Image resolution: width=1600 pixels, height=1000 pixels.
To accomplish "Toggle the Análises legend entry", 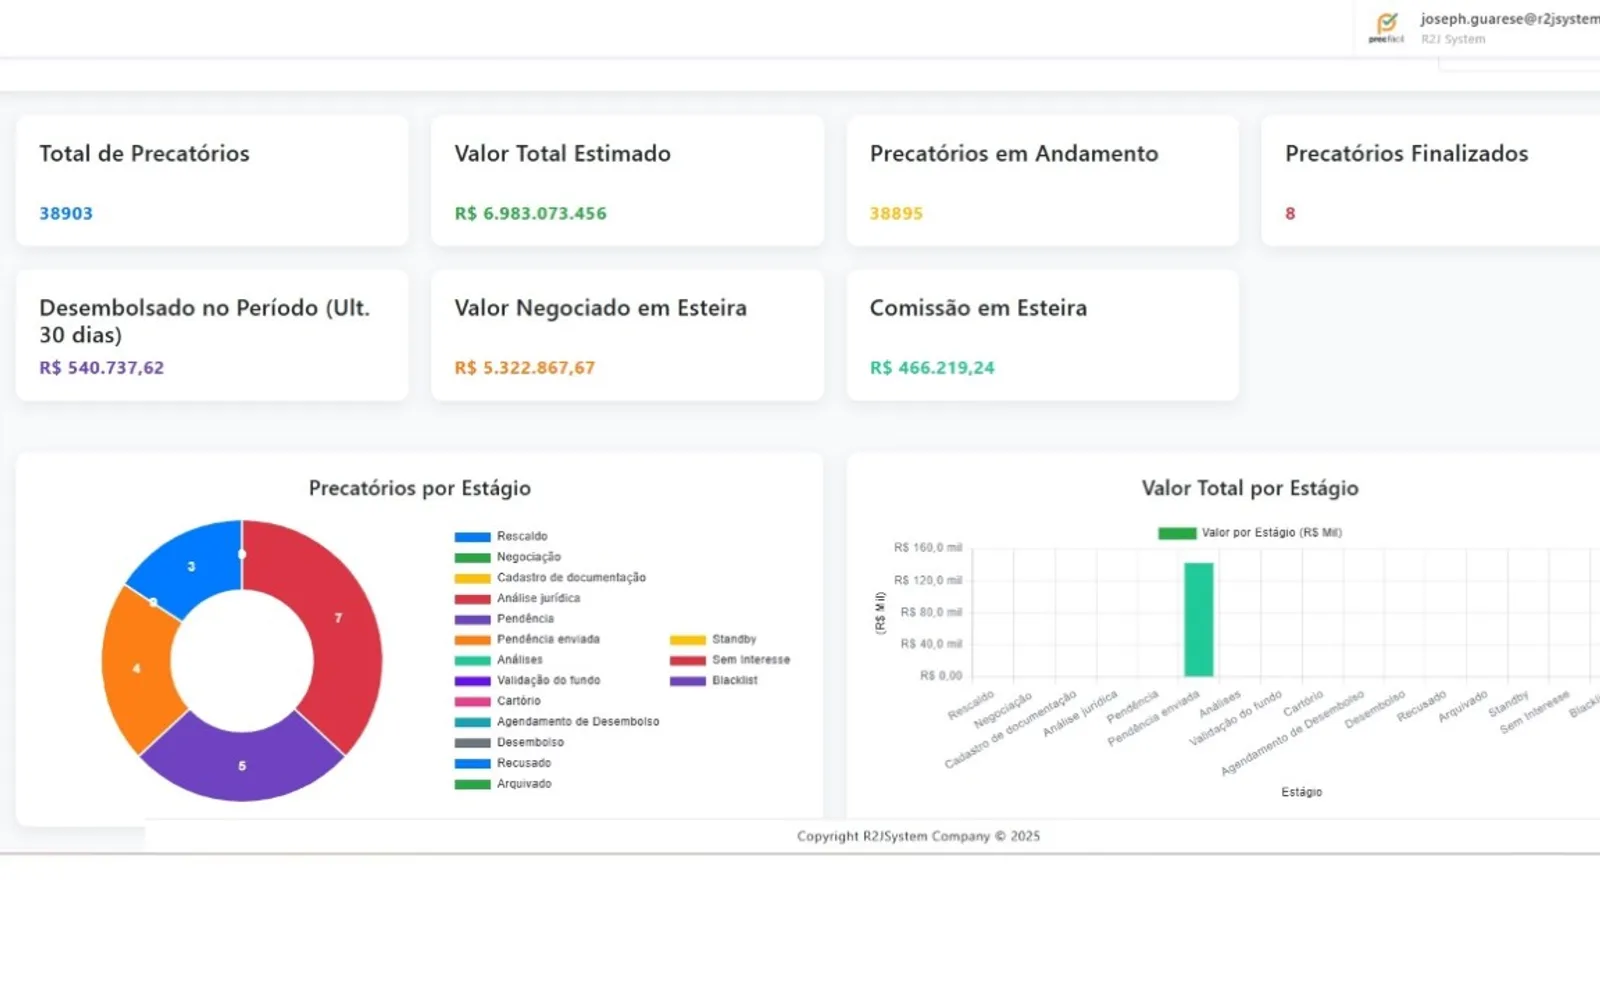I will [x=499, y=660].
